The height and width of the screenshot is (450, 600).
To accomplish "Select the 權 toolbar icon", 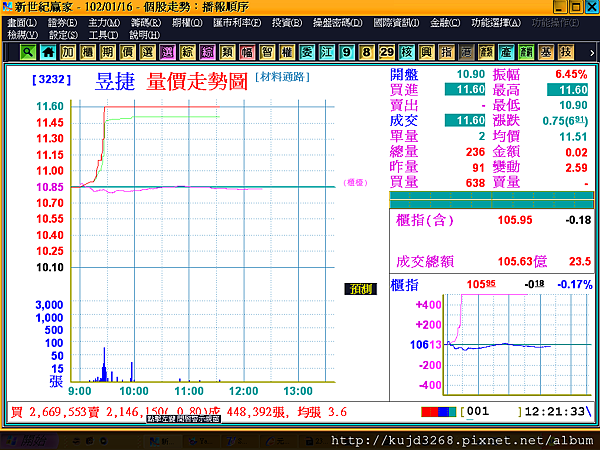I will (x=287, y=52).
